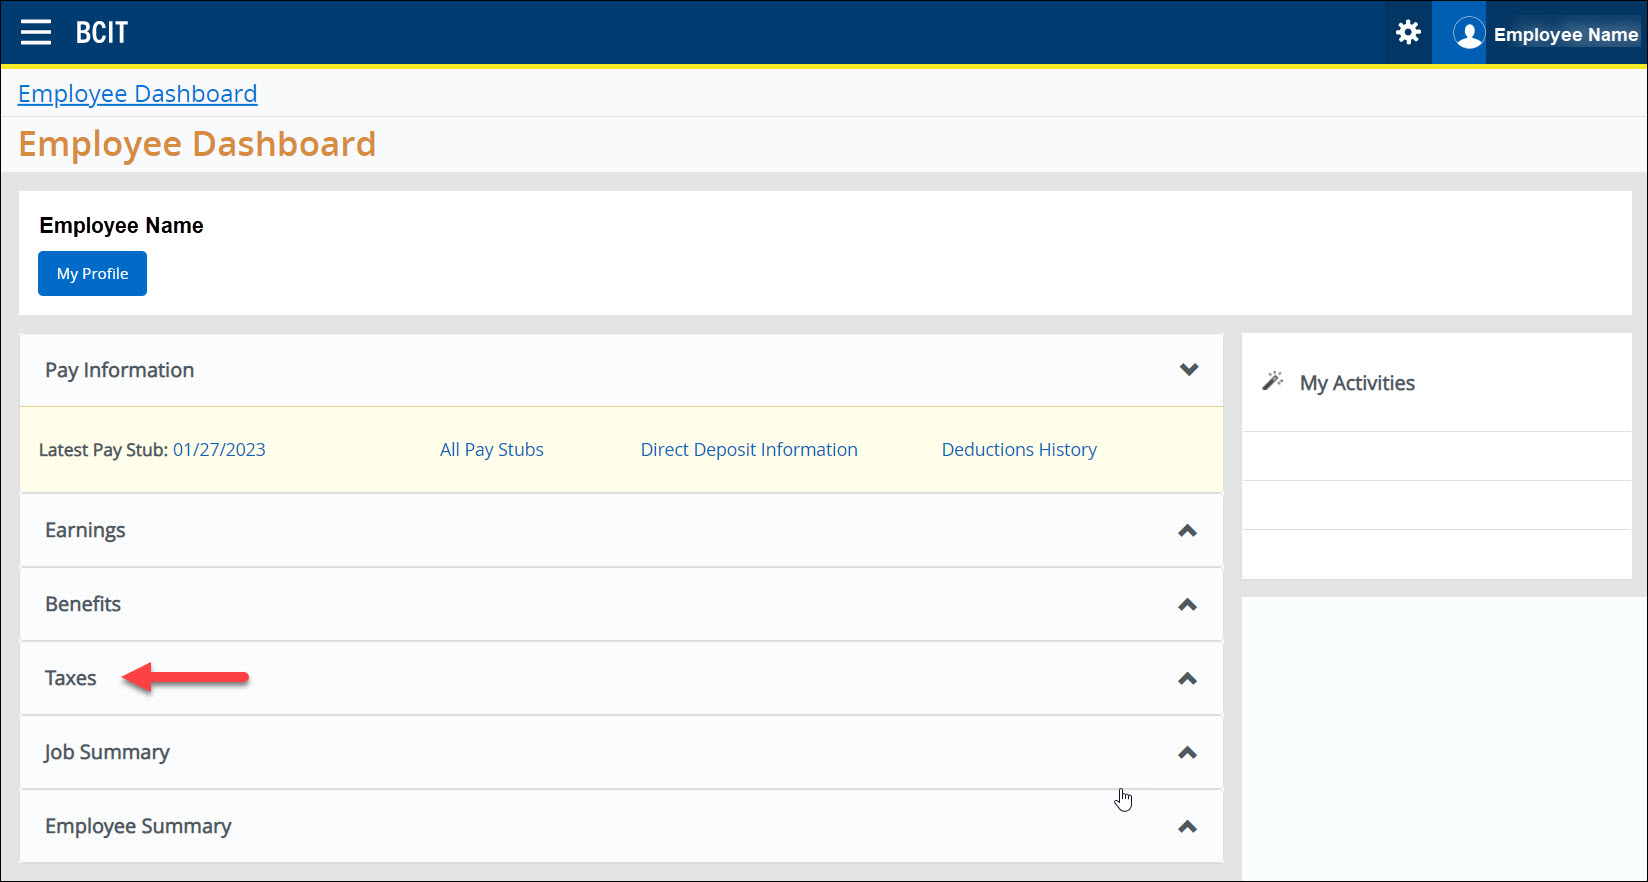Click the Employee Name heading in profile card
1648x882 pixels.
pos(121,226)
